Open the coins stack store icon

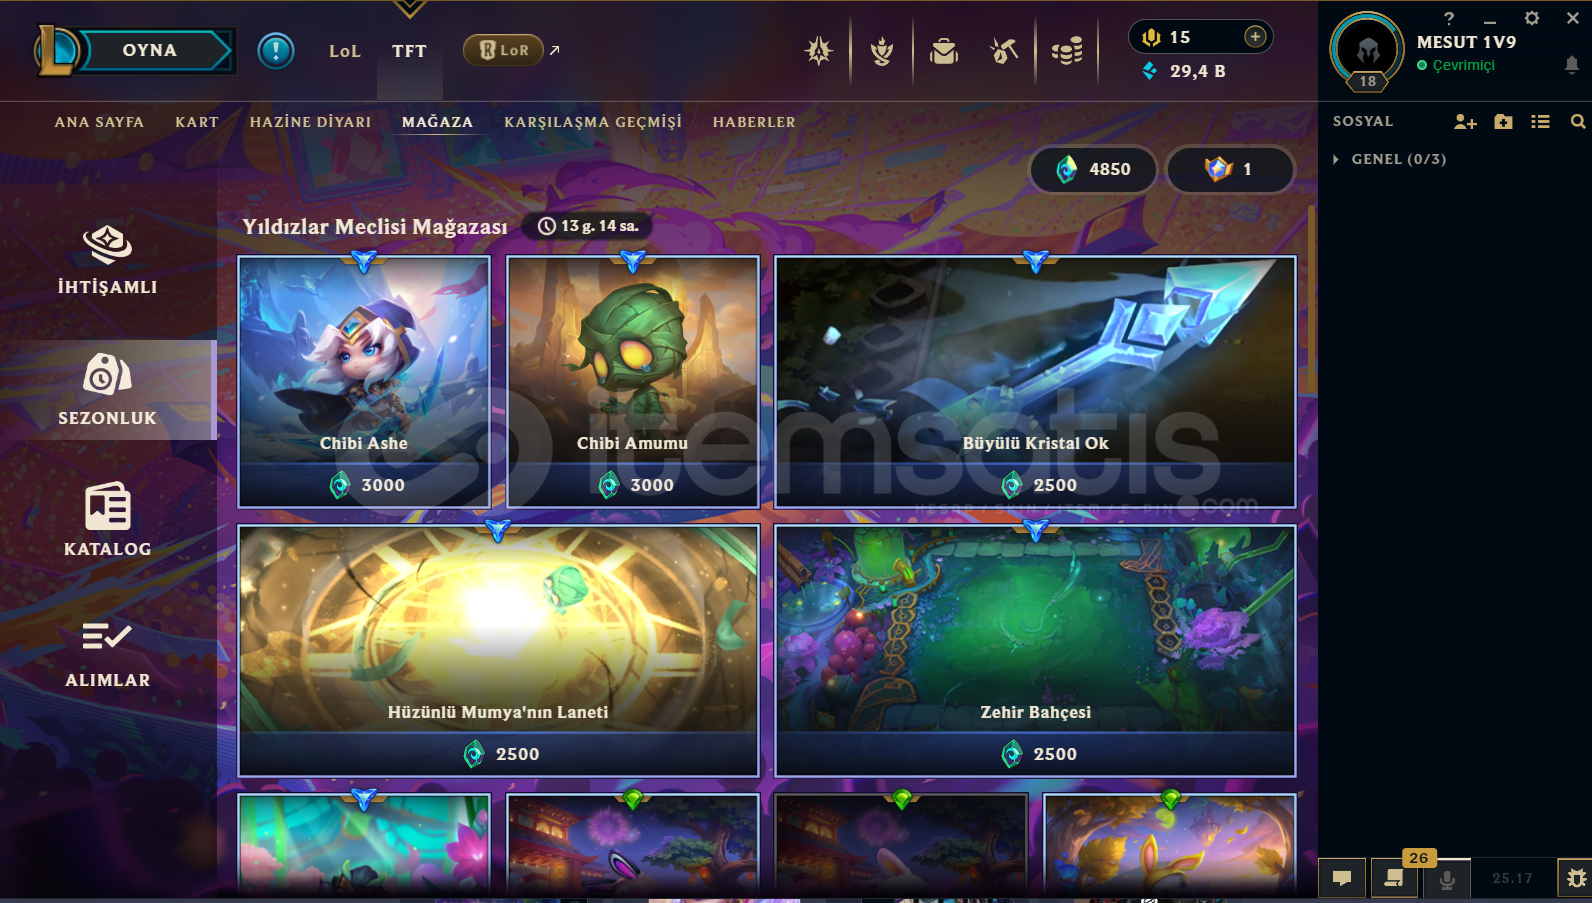click(1067, 50)
